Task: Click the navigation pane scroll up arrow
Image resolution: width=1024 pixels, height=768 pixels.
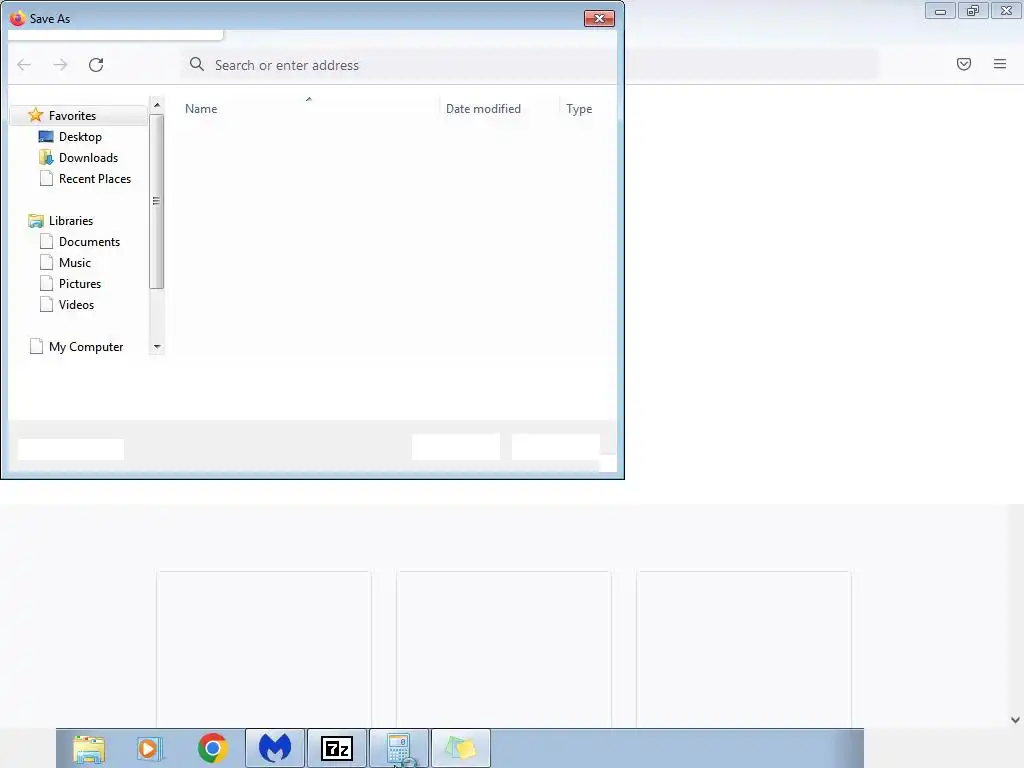Action: click(157, 104)
